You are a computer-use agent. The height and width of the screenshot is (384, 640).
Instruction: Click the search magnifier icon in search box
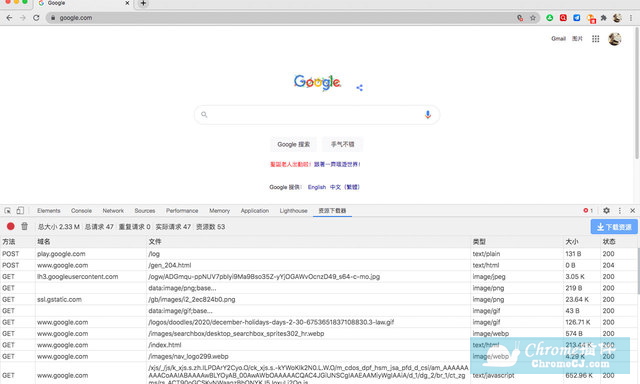pos(204,115)
